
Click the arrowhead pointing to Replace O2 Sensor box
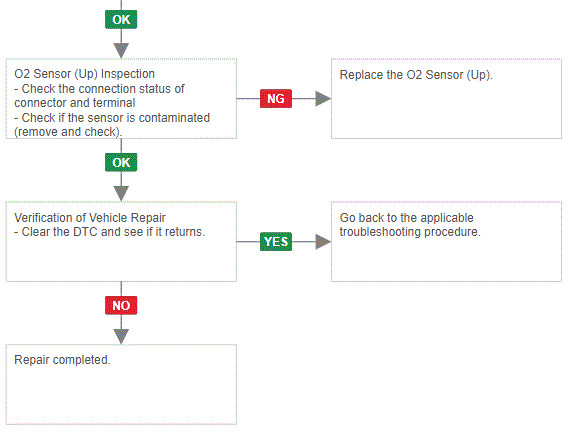323,98
